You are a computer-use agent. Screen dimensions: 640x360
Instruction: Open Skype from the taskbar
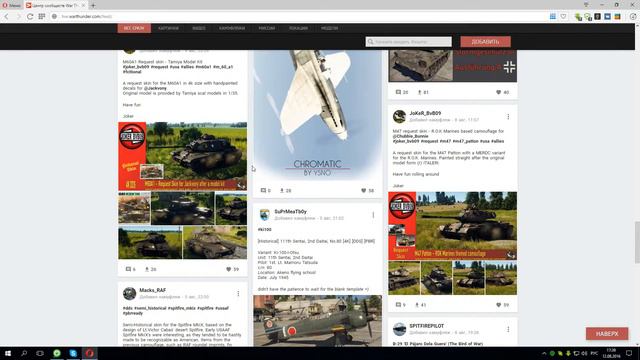click(x=73, y=353)
